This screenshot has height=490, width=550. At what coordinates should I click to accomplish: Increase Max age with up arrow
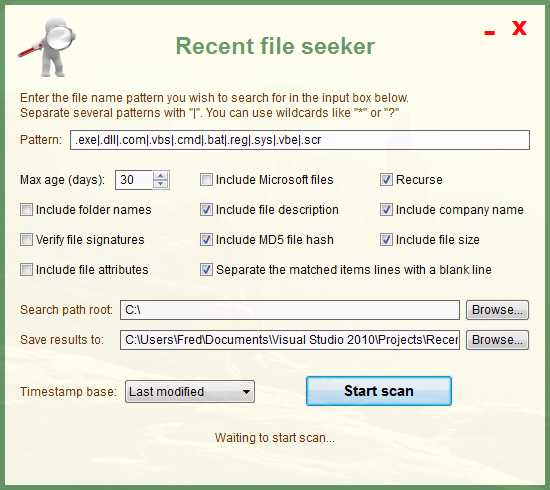161,176
